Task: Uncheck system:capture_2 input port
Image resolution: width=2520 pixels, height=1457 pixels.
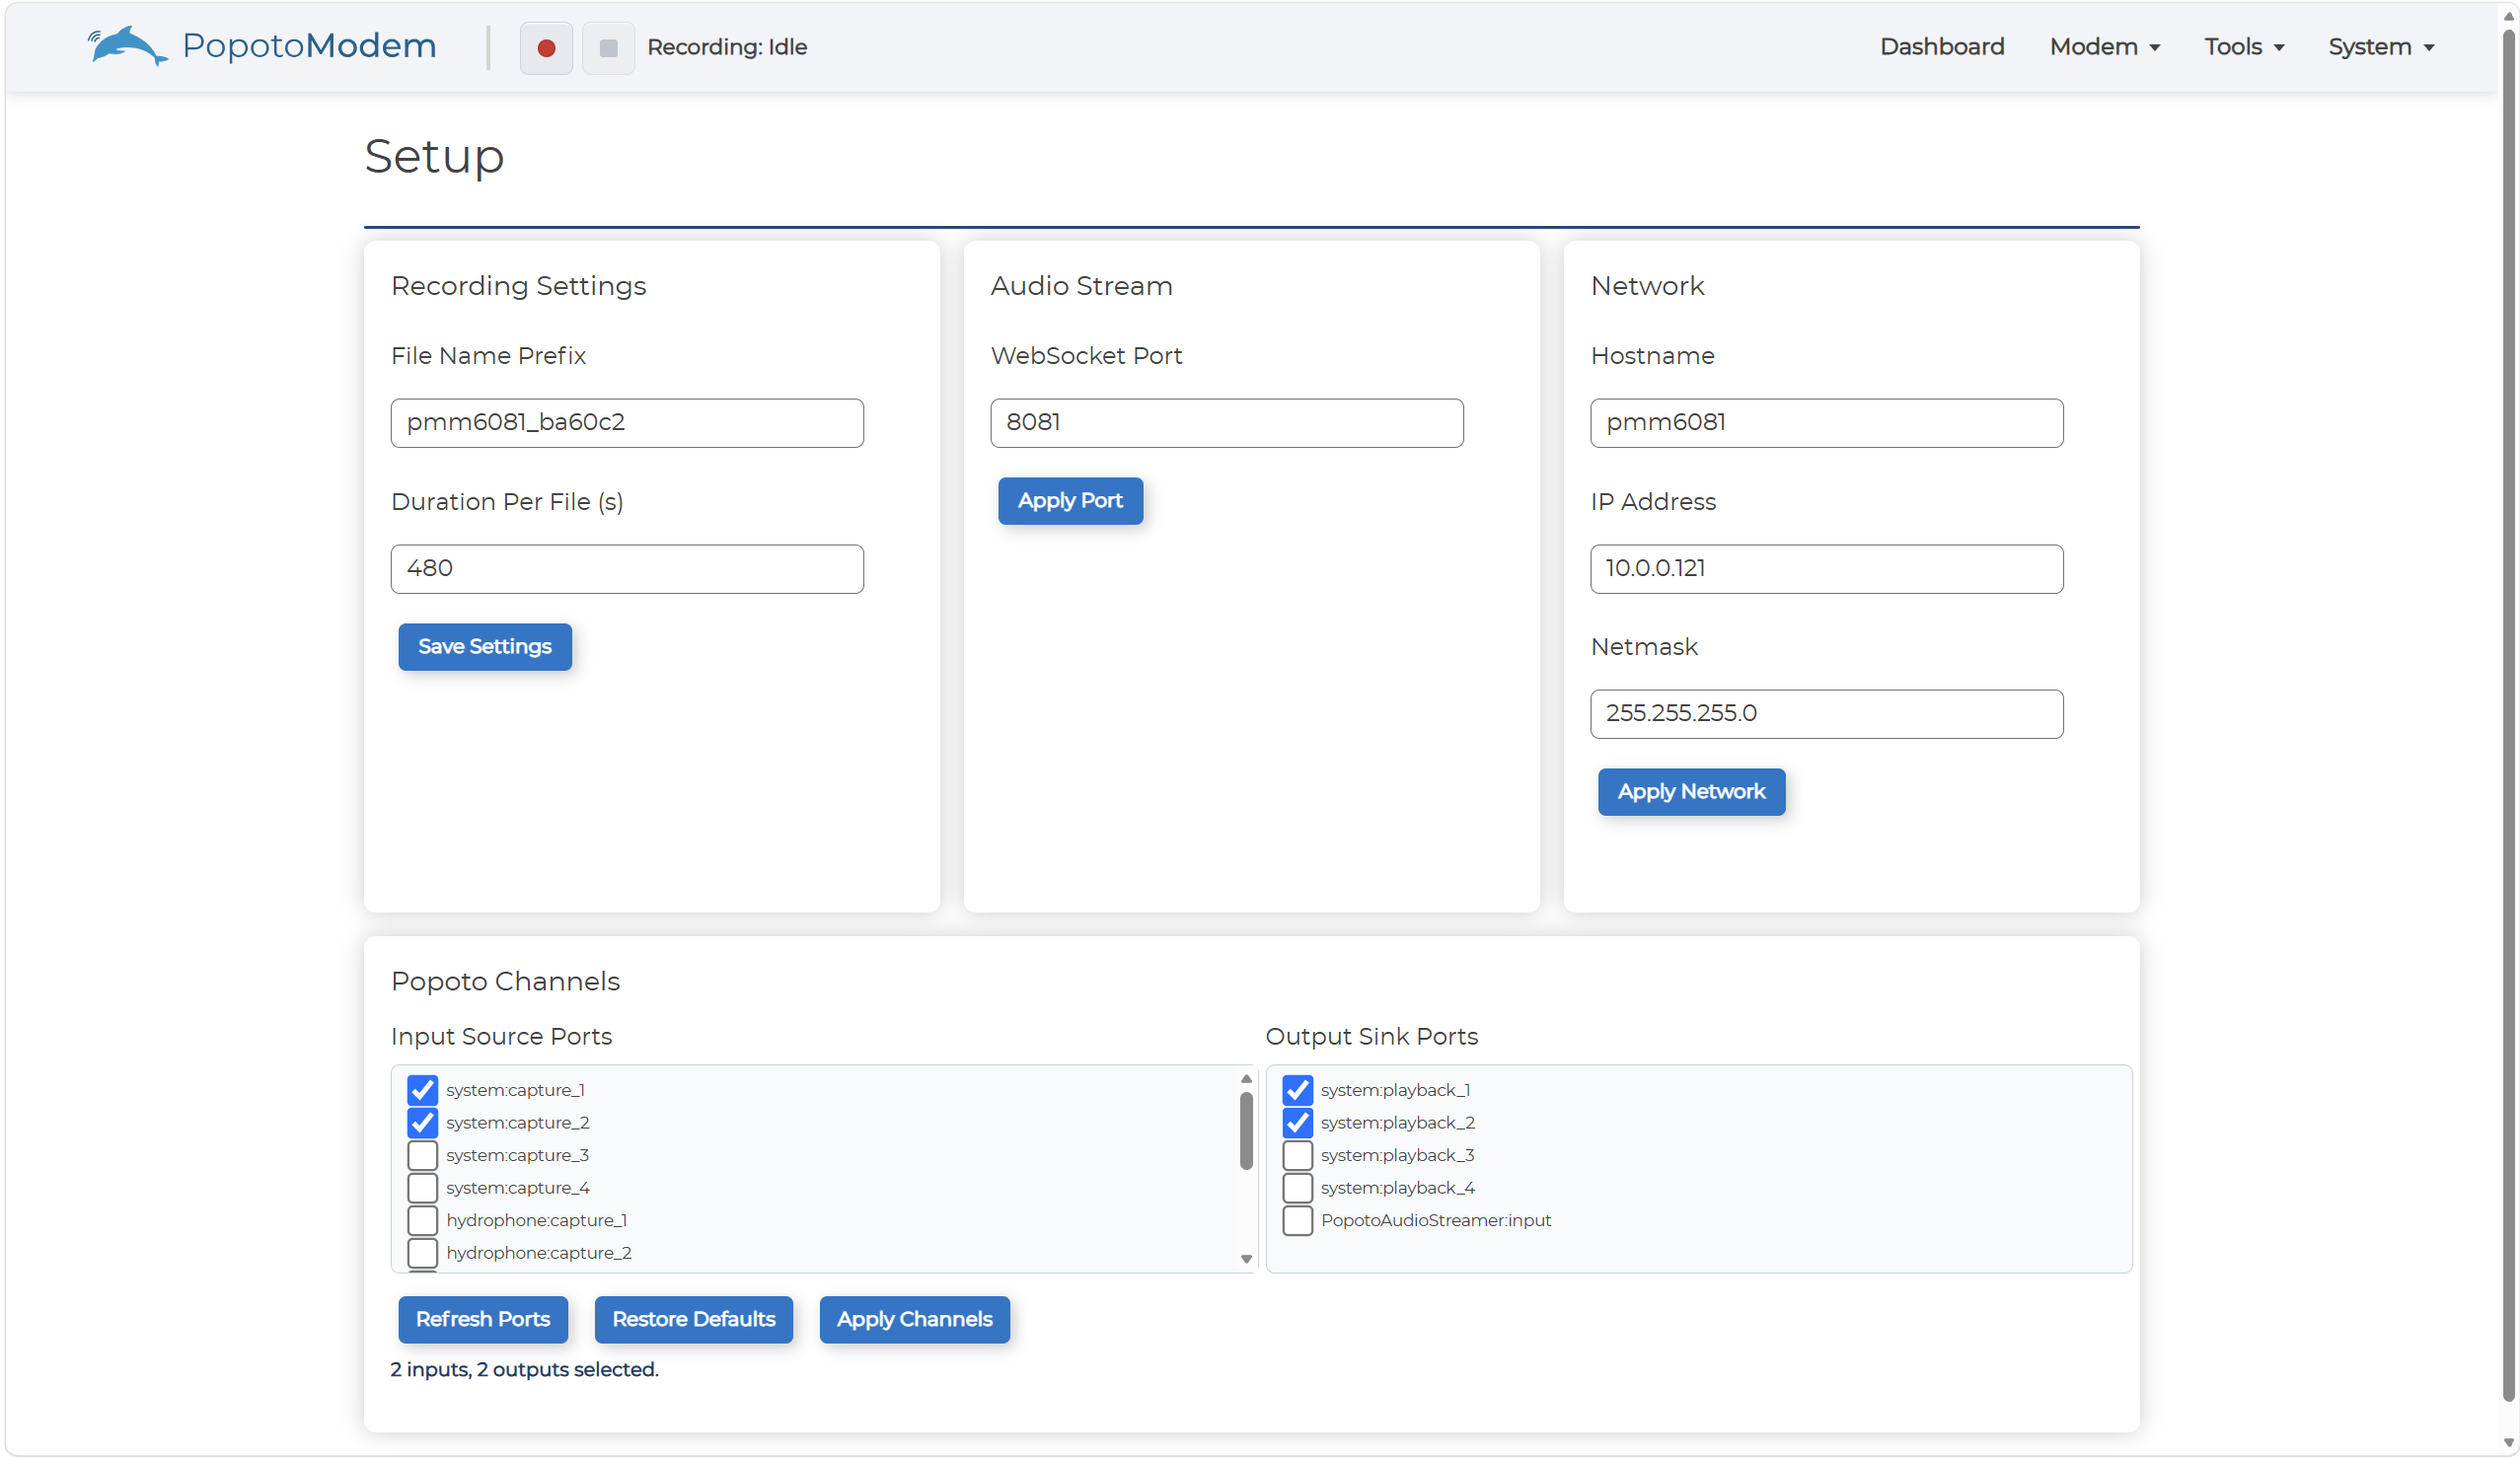Action: click(422, 1122)
